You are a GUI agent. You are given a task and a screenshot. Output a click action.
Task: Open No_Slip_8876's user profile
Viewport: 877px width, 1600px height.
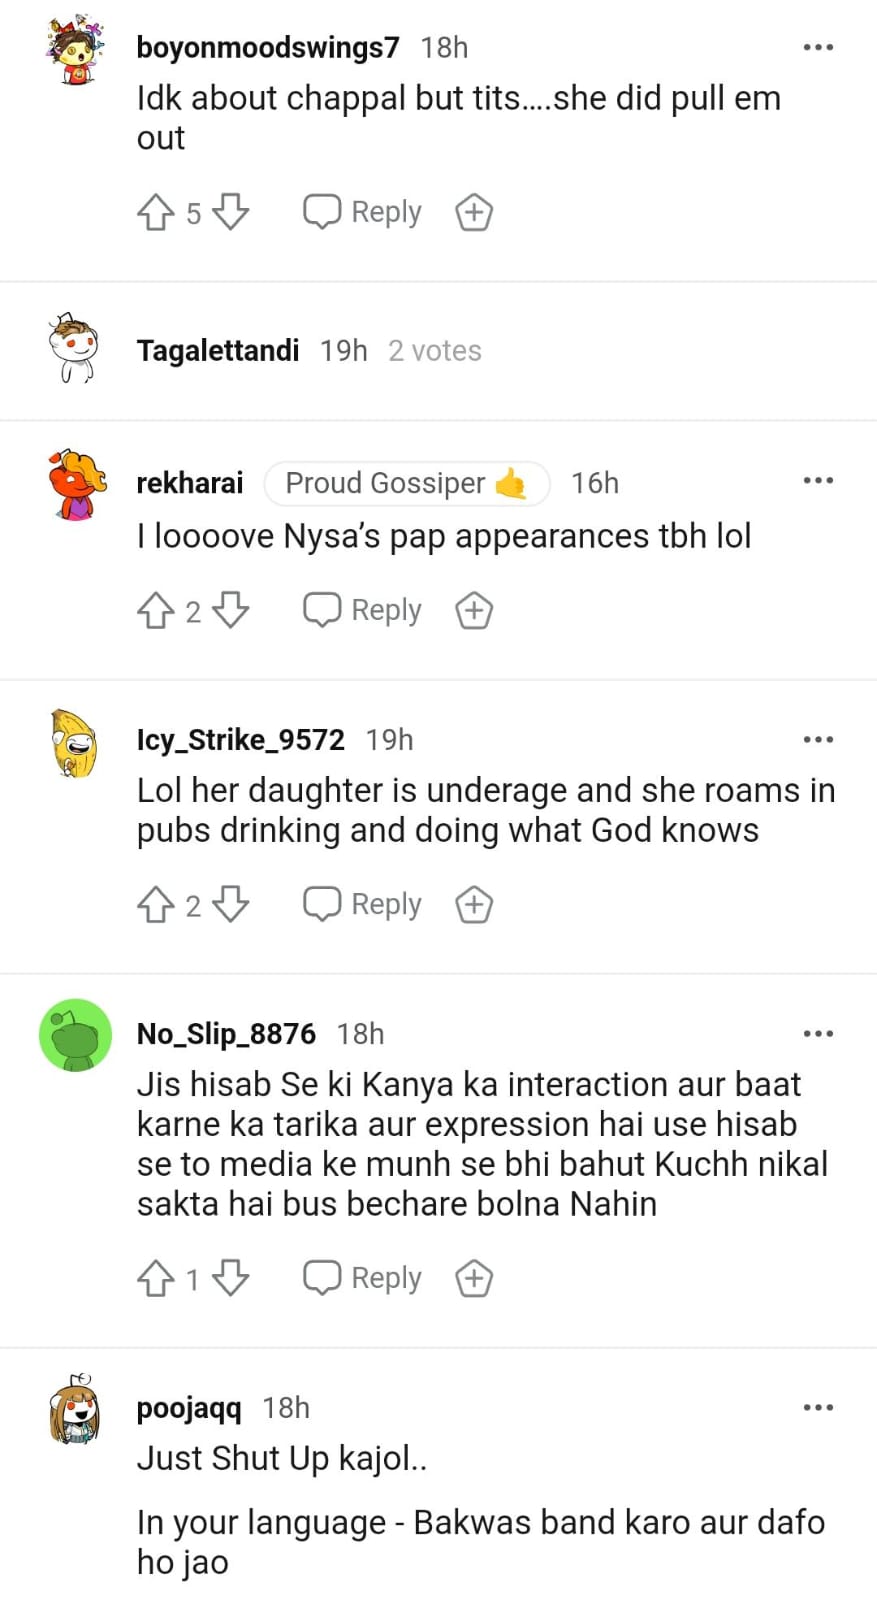226,1033
